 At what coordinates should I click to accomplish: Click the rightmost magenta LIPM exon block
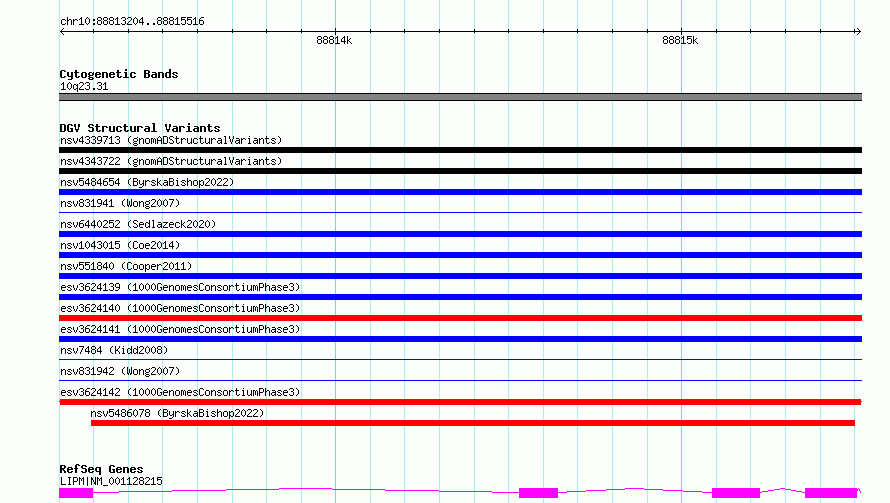click(x=831, y=493)
